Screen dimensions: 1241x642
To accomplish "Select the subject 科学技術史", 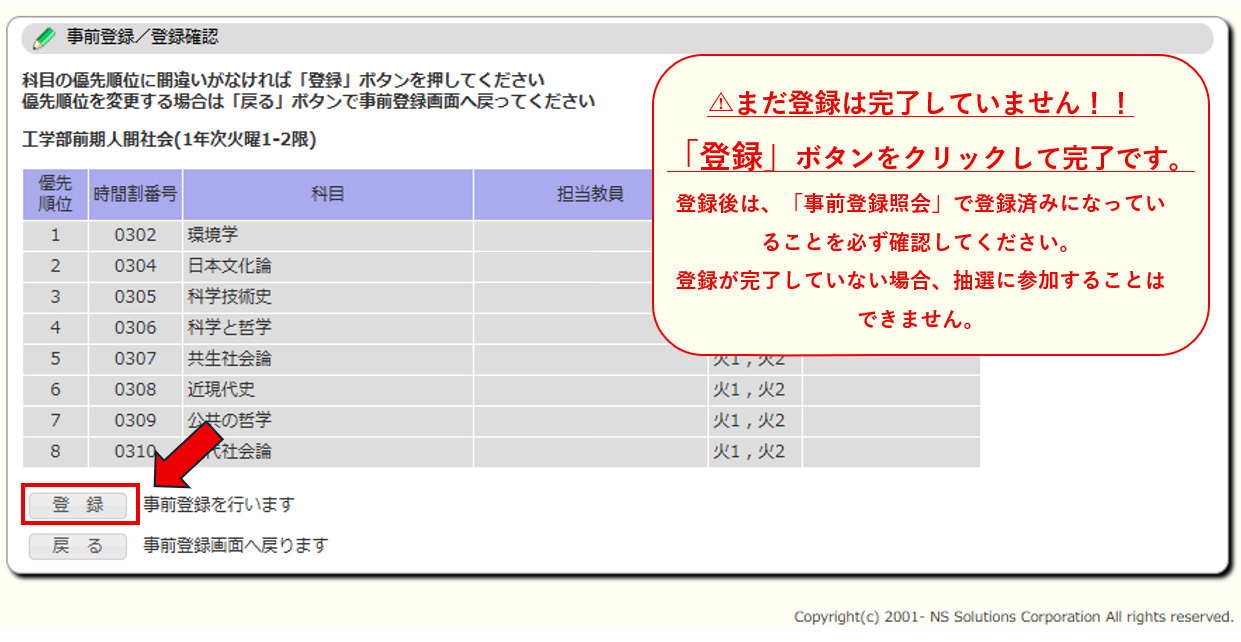I will pos(229,297).
